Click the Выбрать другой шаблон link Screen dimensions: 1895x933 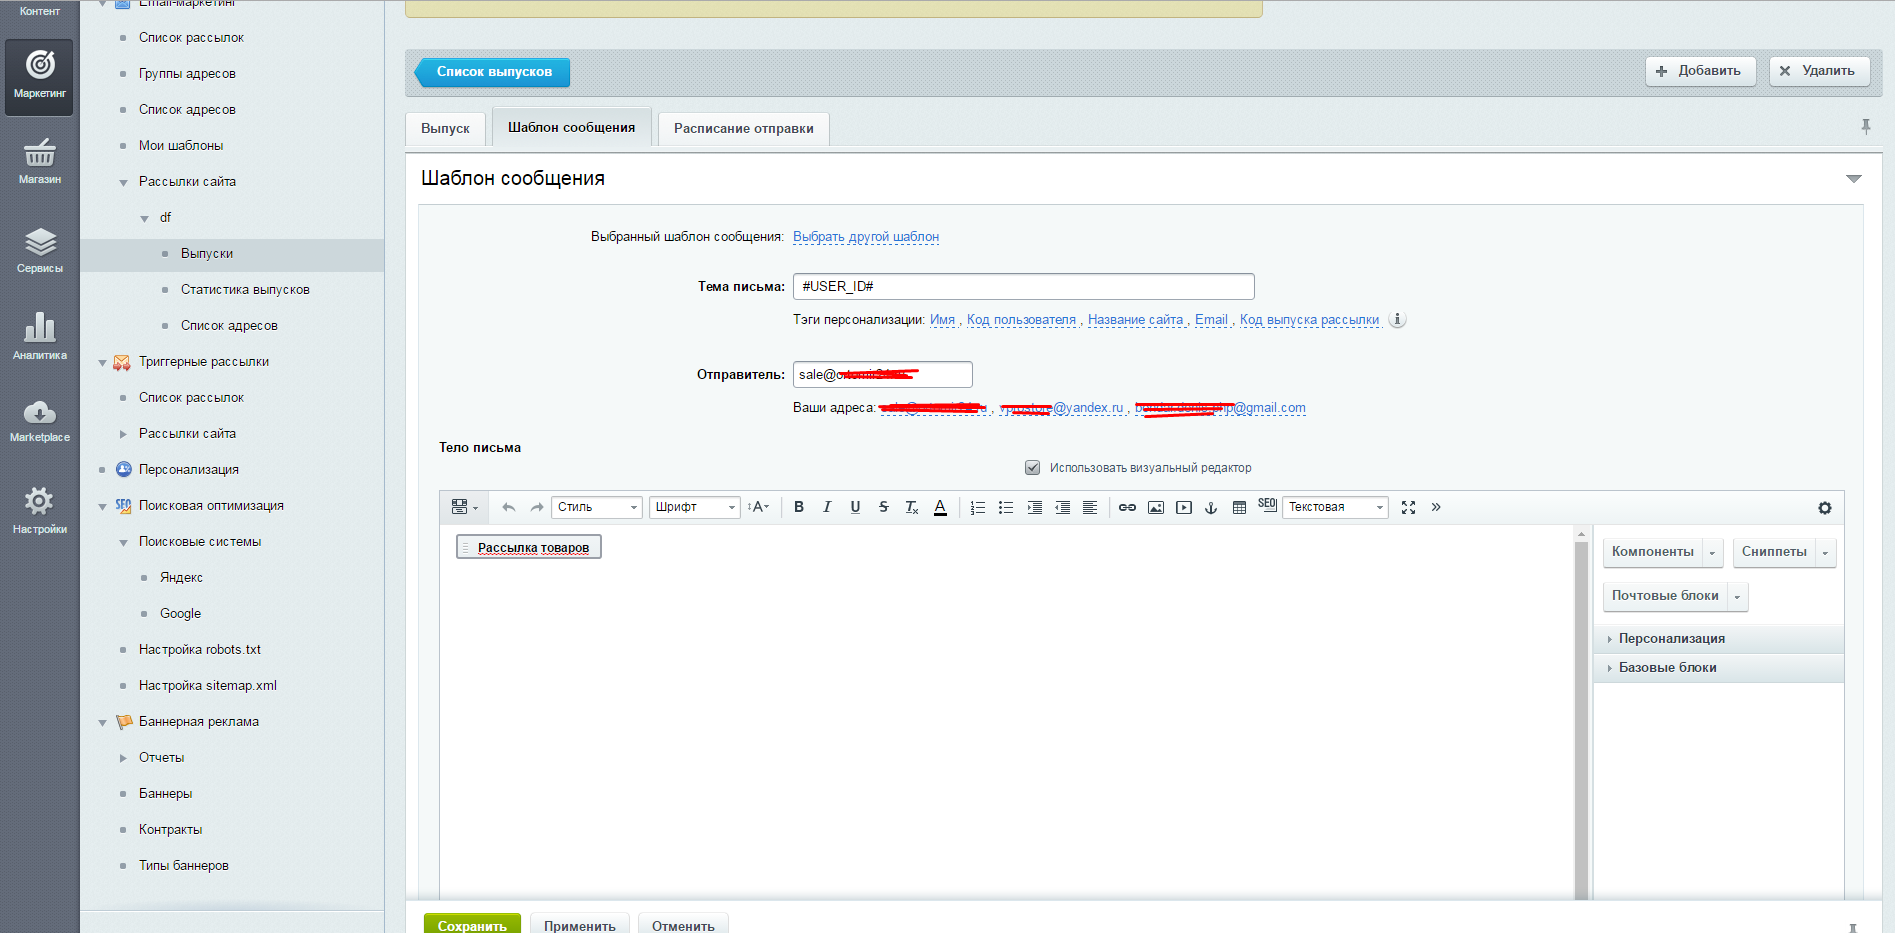coord(866,237)
